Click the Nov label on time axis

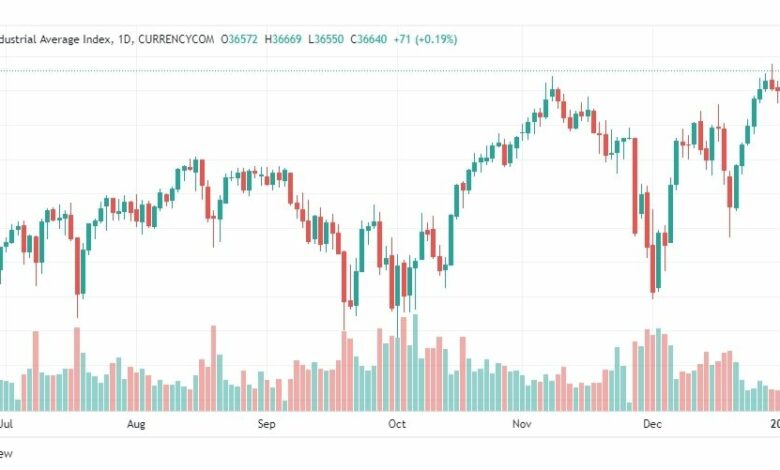coord(522,424)
